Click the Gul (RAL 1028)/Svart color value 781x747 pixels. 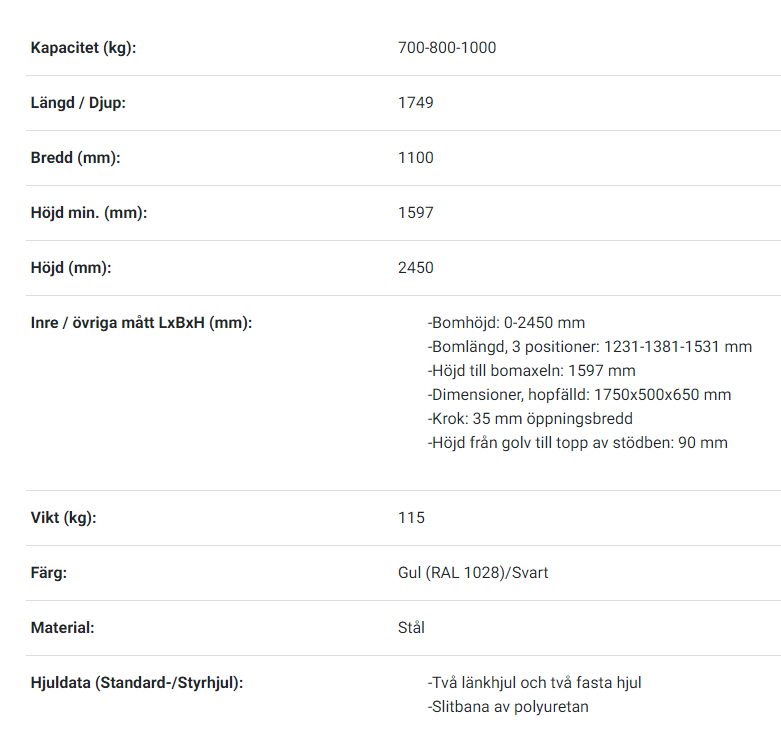pyautogui.click(x=473, y=573)
